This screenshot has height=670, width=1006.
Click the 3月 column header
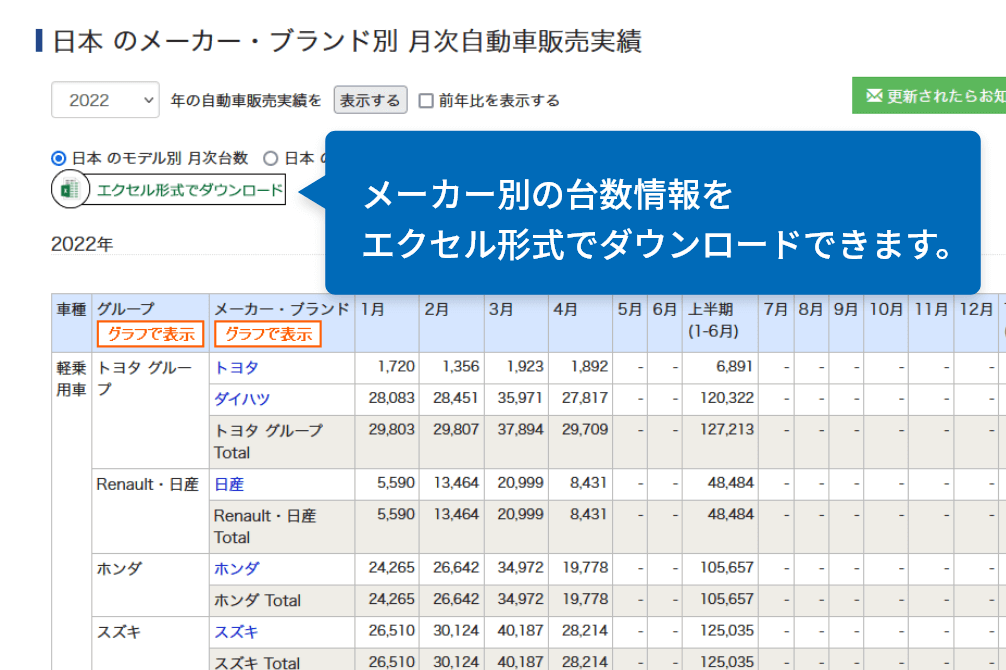point(516,323)
